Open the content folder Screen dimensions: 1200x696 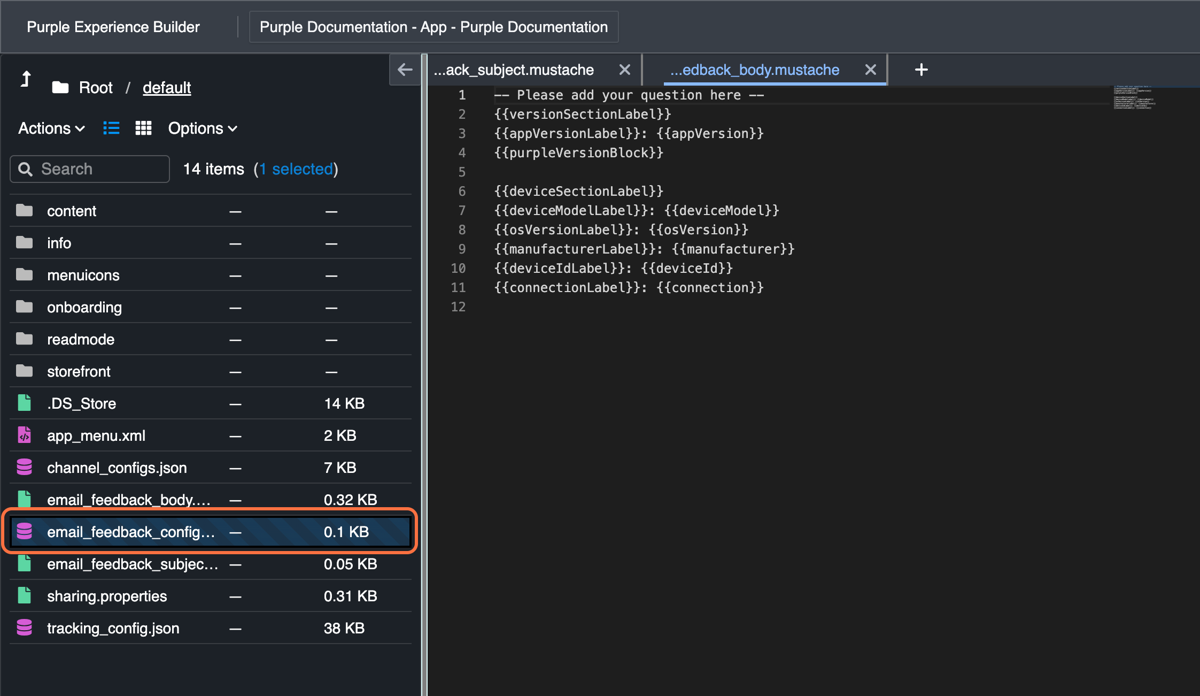tap(72, 211)
